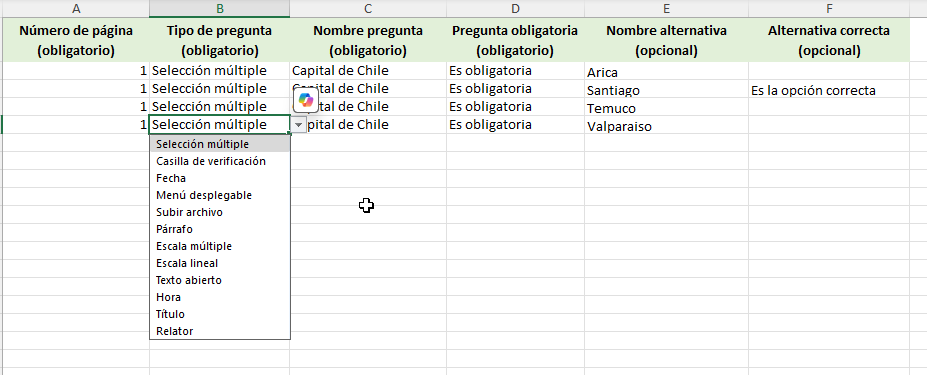927x375 pixels.
Task: Open the dropdown arrow beside cell B5
Action: click(x=299, y=125)
